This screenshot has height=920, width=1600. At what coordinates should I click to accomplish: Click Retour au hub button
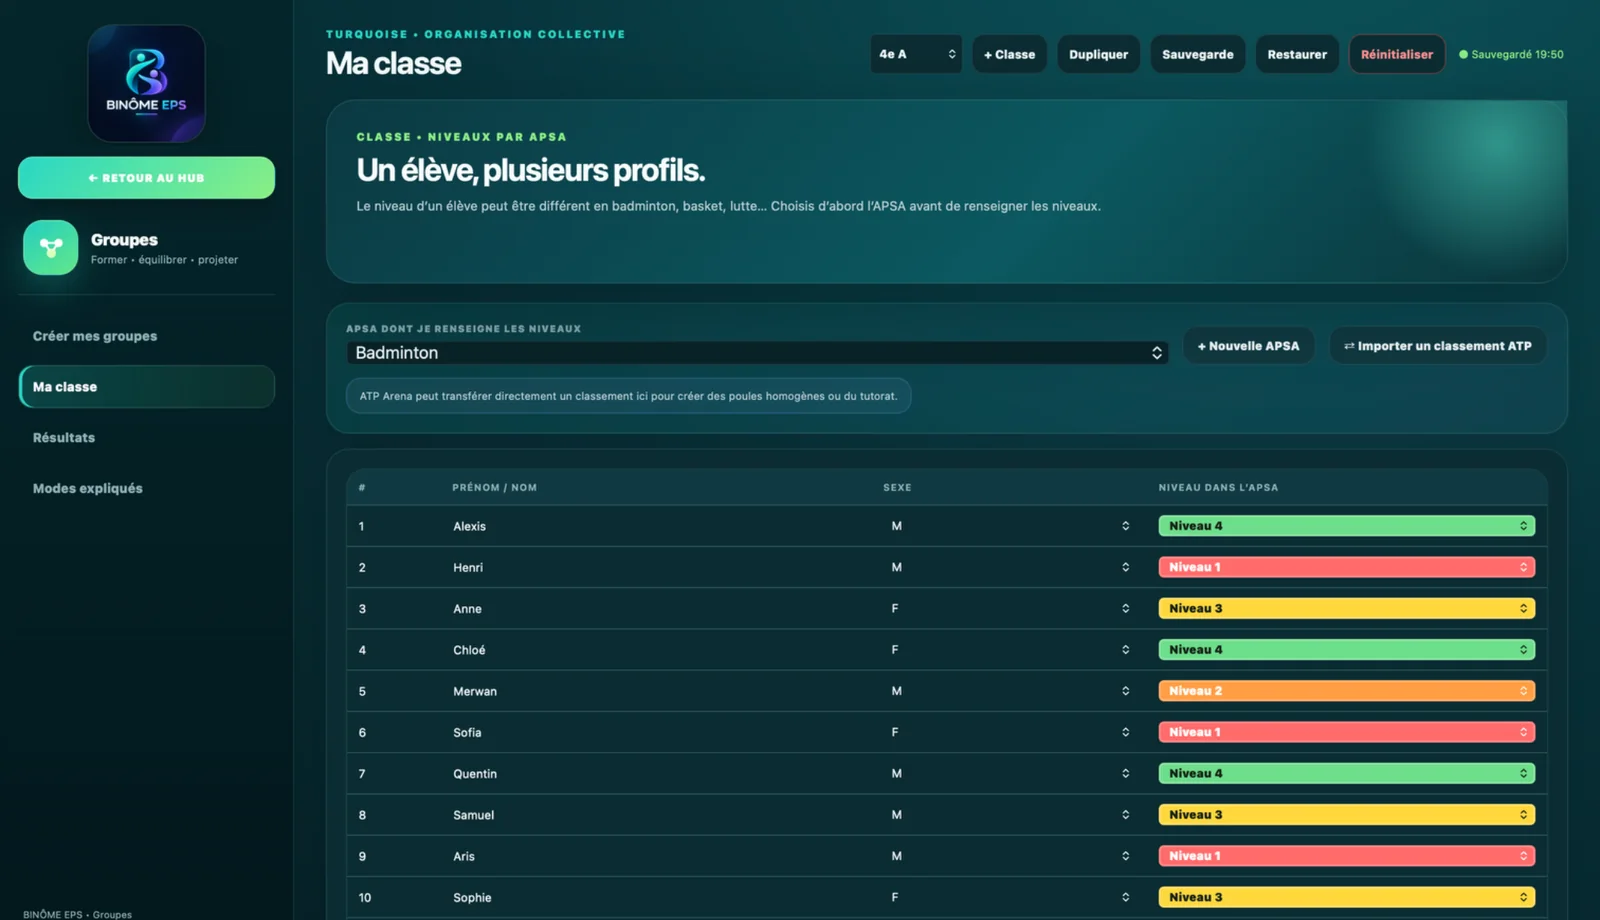point(146,178)
